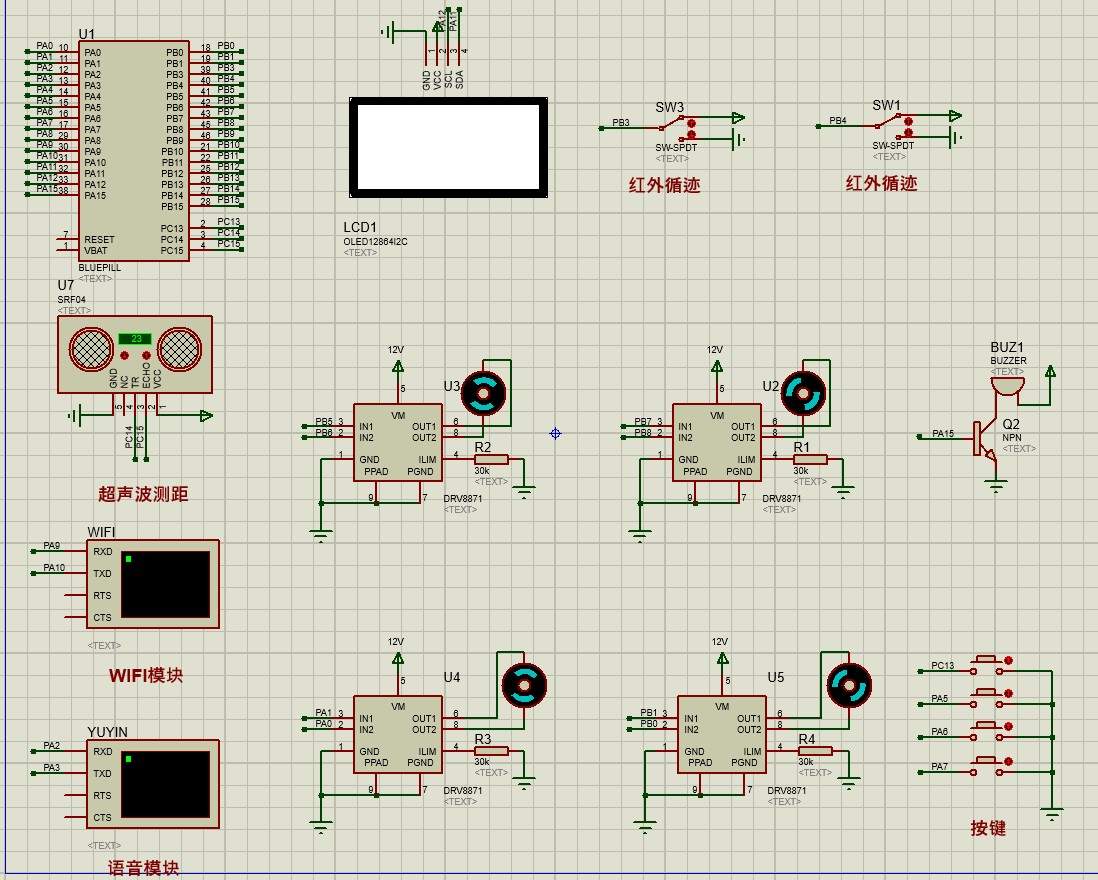
Task: Click the blue origin crosshair marker
Action: [555, 433]
